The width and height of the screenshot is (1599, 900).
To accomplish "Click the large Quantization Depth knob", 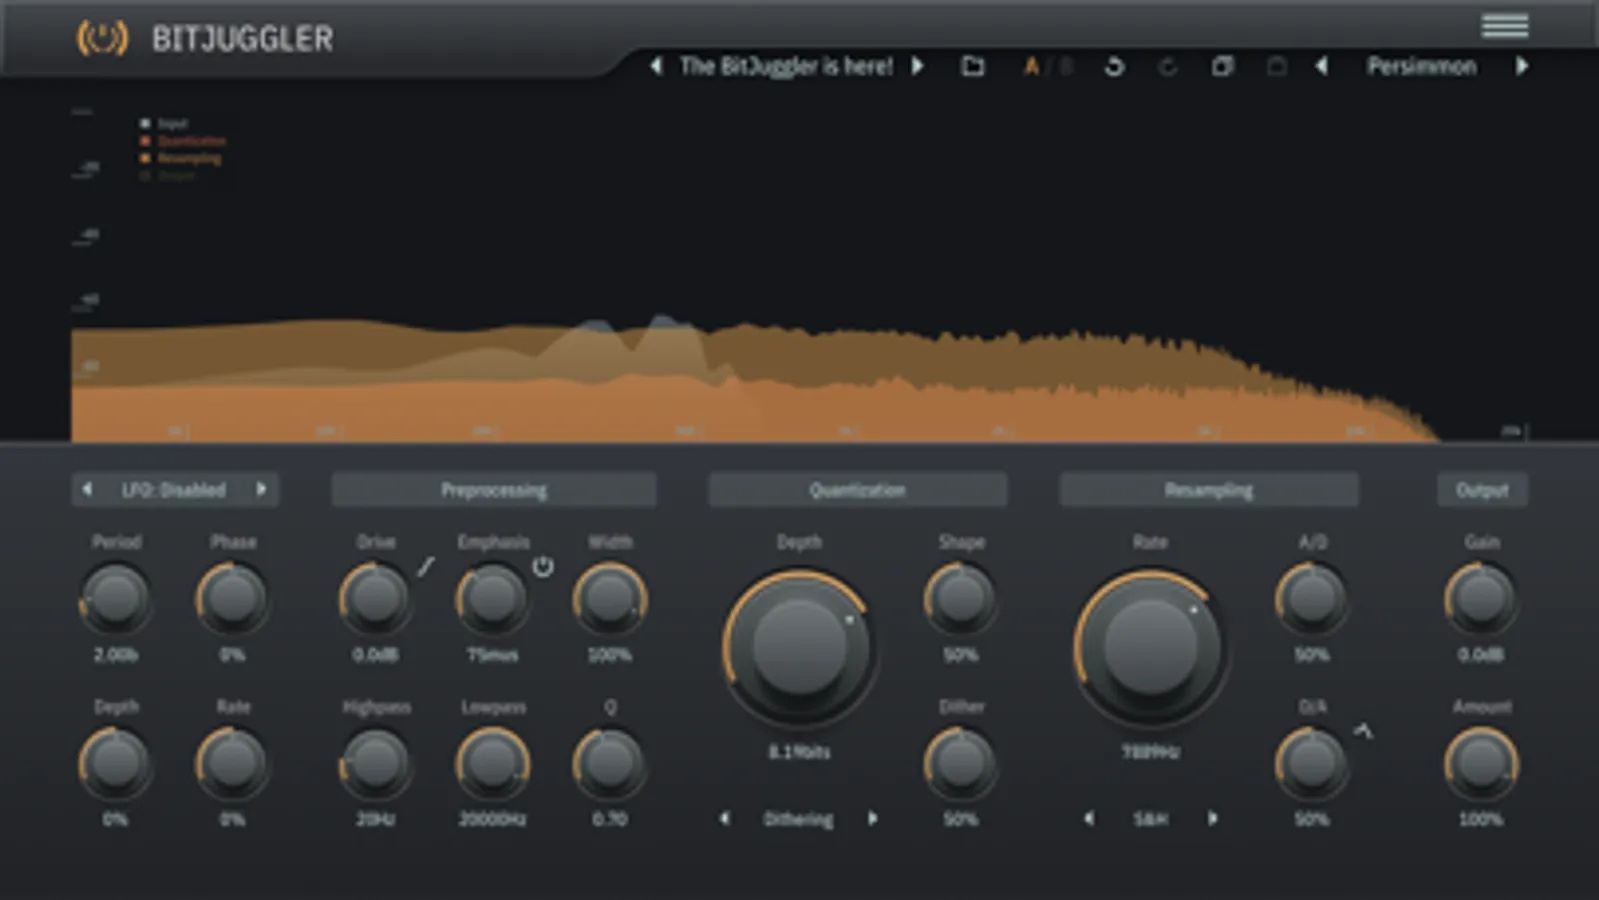I will [x=799, y=647].
